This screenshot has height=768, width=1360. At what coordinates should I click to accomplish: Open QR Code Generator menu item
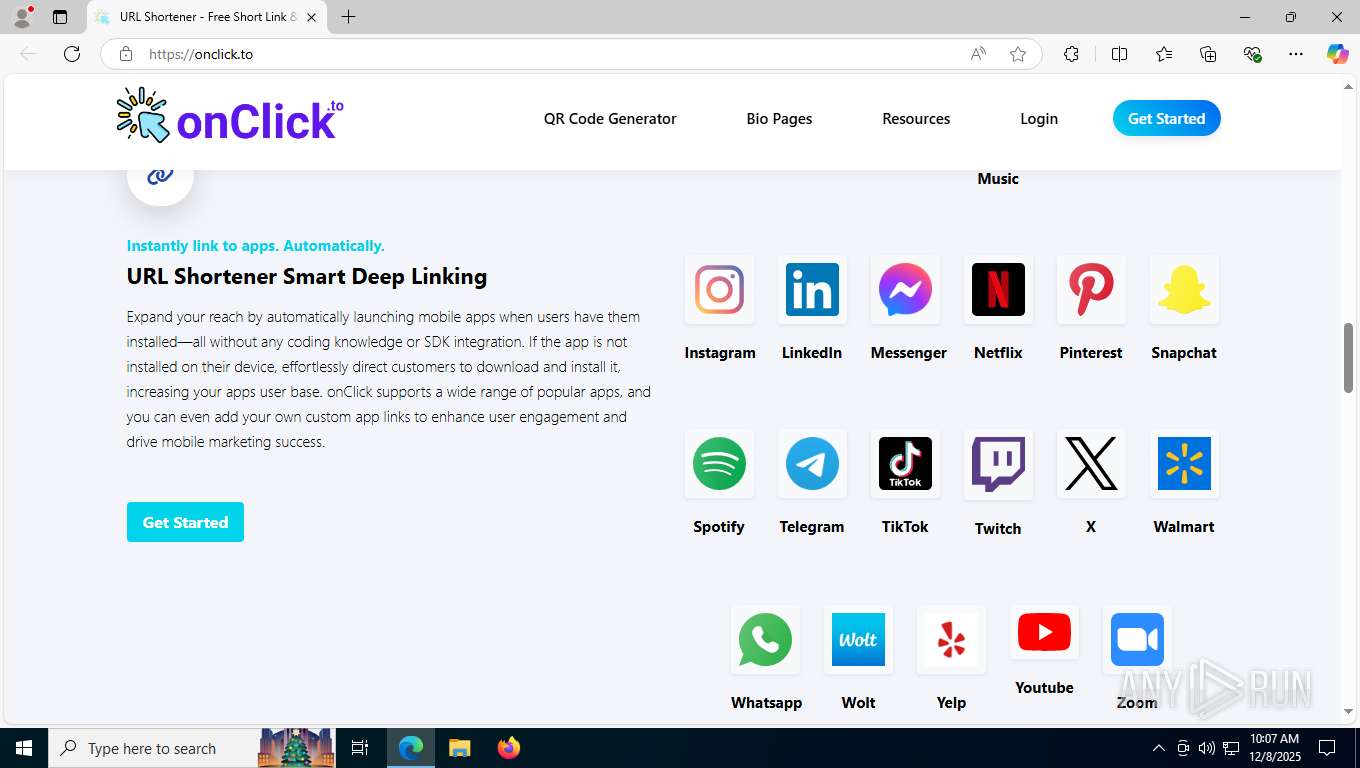tap(610, 118)
